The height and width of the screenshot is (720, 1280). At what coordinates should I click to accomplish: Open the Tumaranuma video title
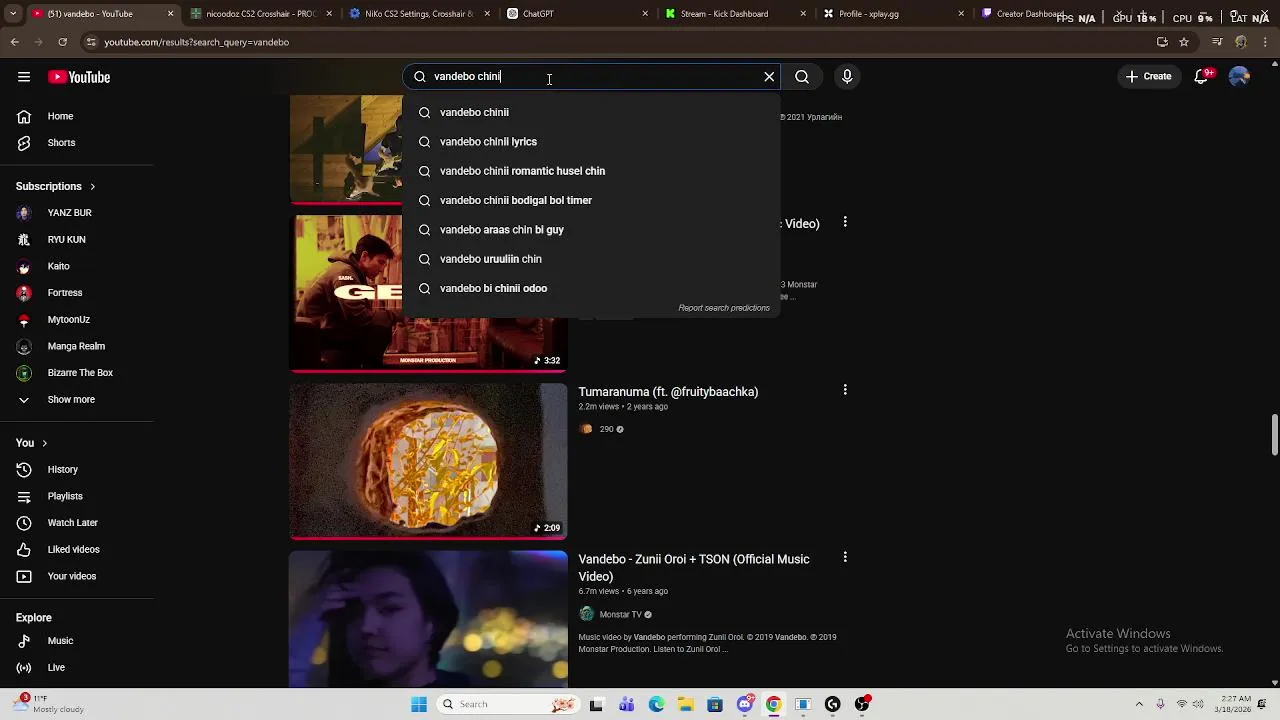[x=668, y=392]
